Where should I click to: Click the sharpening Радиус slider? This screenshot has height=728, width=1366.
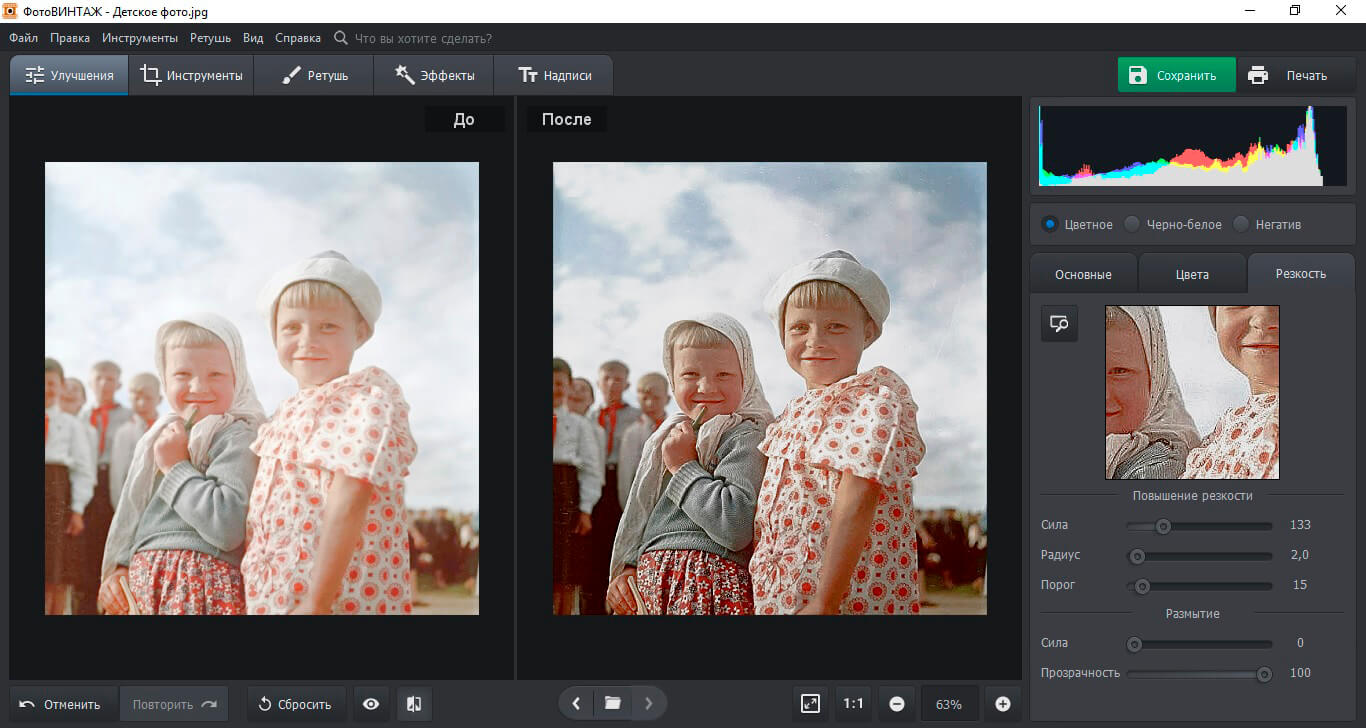1199,555
